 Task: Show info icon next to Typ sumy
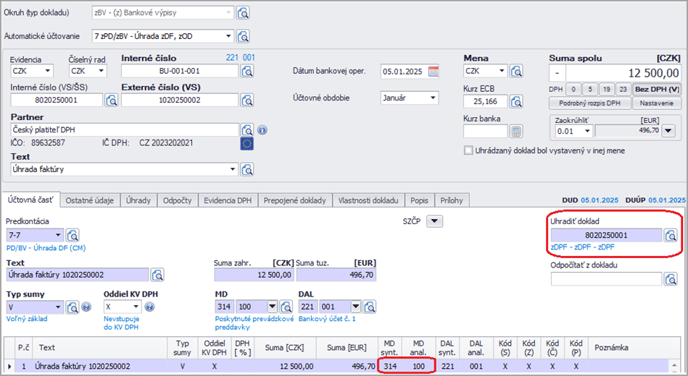tap(86, 307)
